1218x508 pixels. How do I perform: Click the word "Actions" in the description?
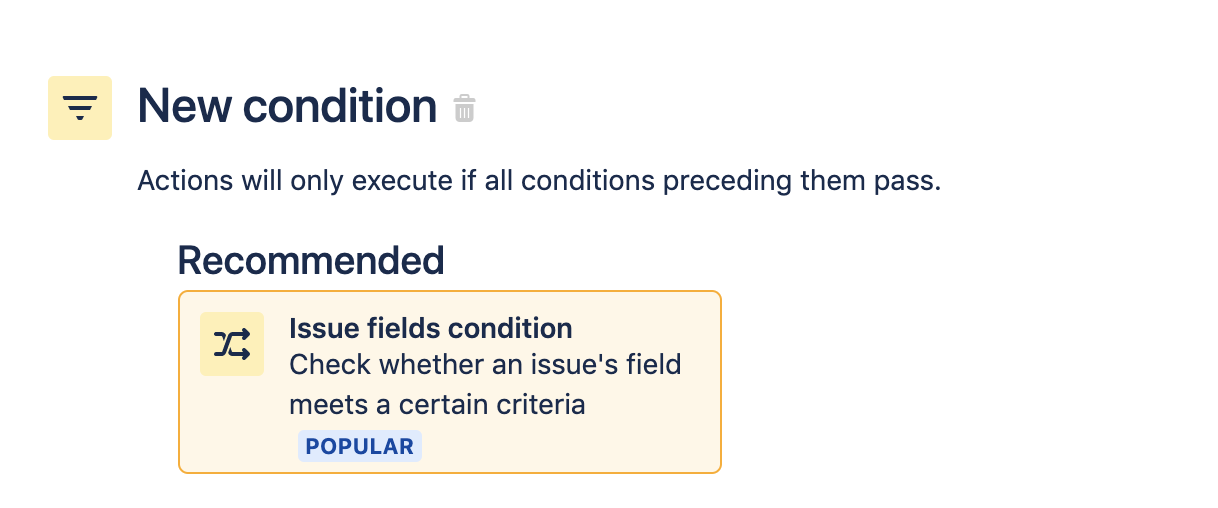(176, 182)
